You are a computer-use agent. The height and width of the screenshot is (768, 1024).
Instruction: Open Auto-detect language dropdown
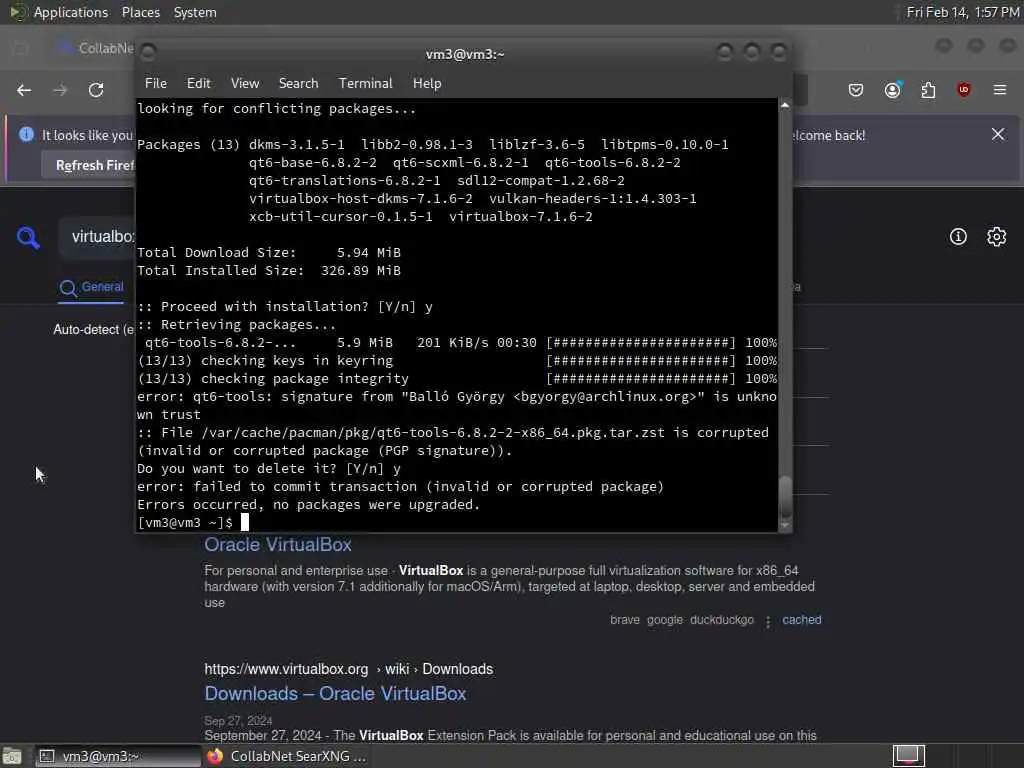(x=93, y=329)
